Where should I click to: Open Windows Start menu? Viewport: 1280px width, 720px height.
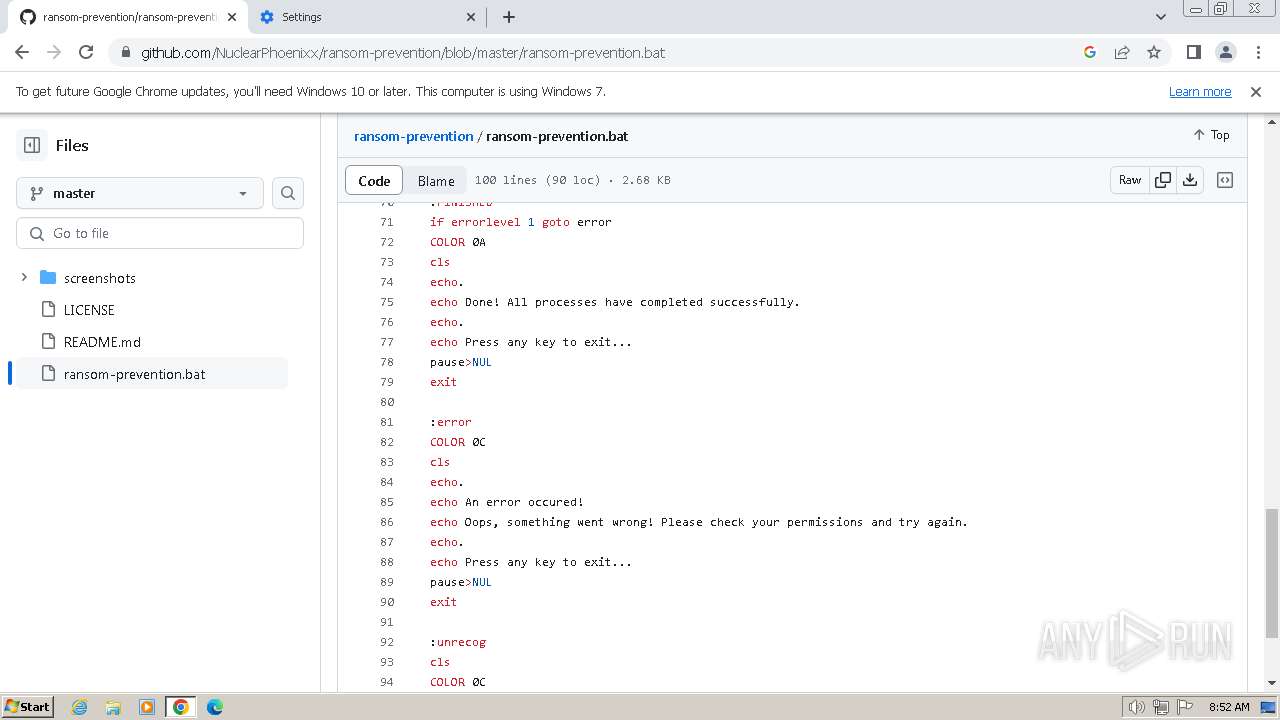pyautogui.click(x=28, y=706)
